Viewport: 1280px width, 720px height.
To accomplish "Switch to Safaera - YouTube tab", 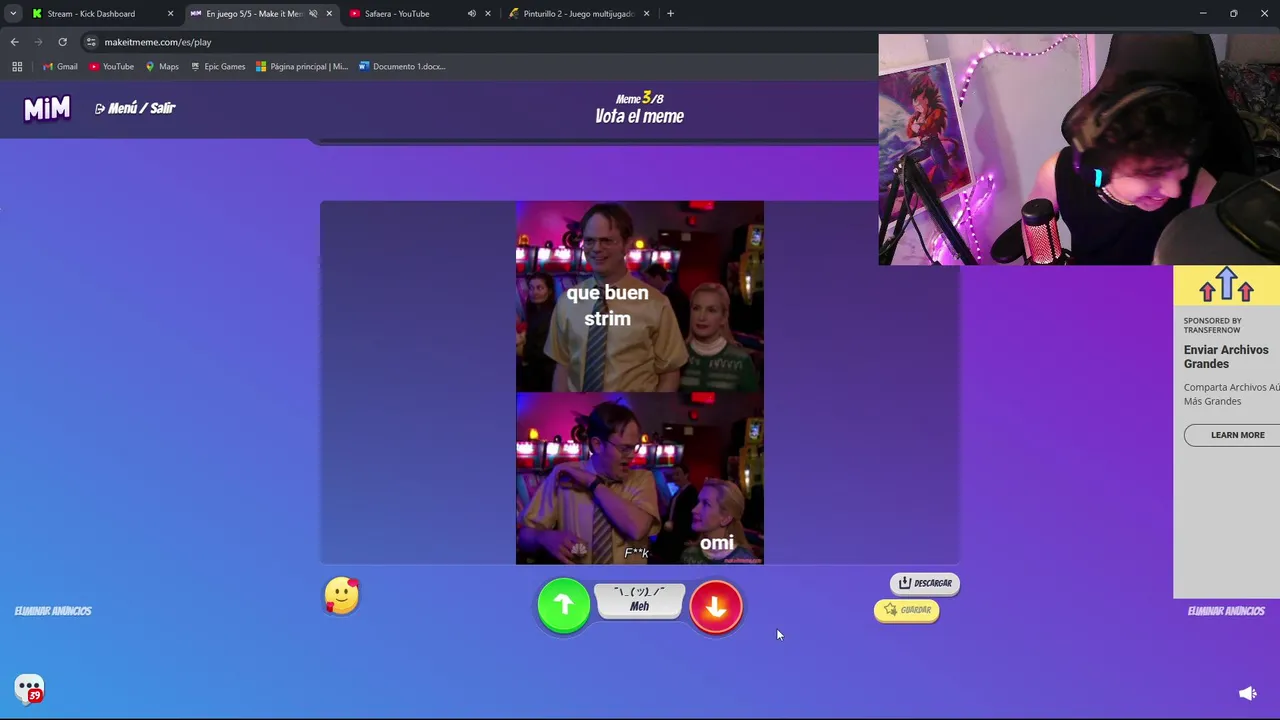I will click(x=397, y=14).
